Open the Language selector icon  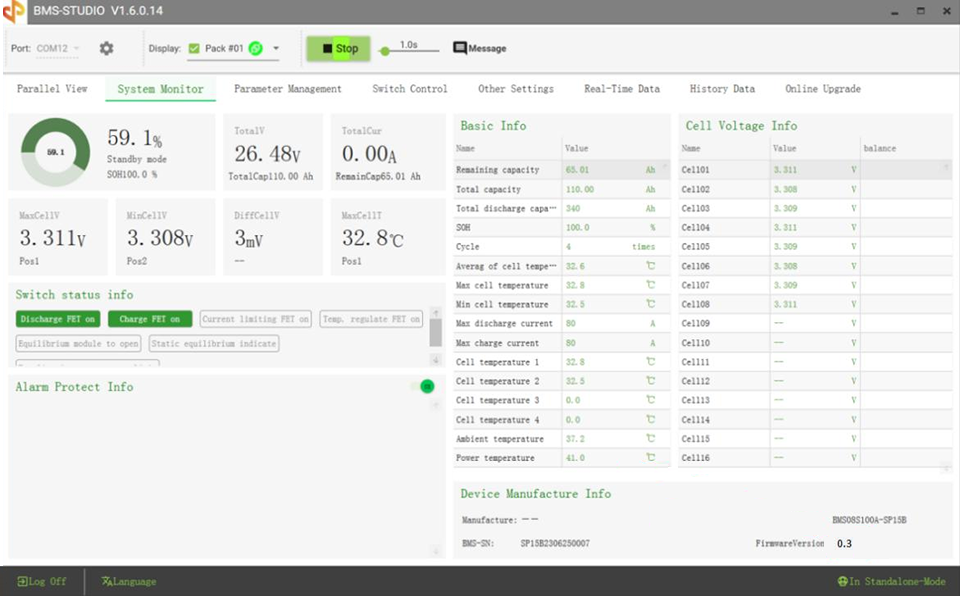coord(106,581)
